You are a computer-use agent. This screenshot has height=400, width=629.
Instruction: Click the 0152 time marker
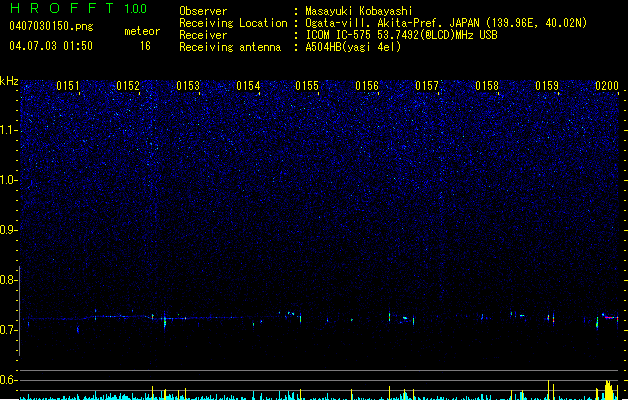tap(128, 86)
